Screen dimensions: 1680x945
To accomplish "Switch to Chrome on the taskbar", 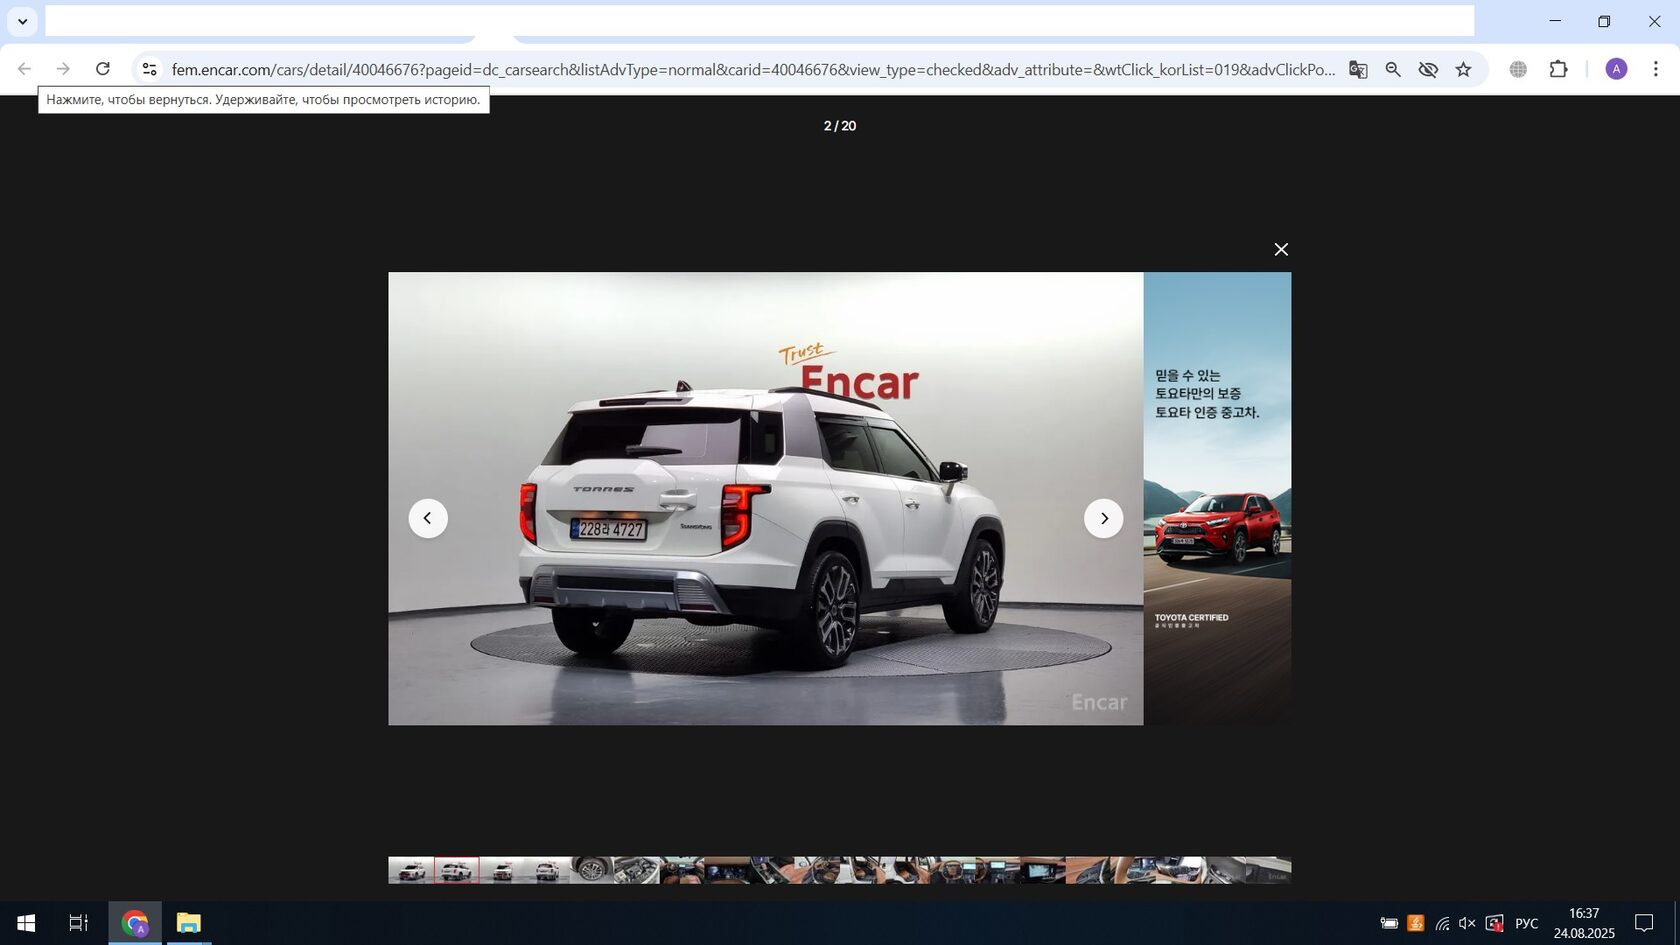I will (135, 923).
